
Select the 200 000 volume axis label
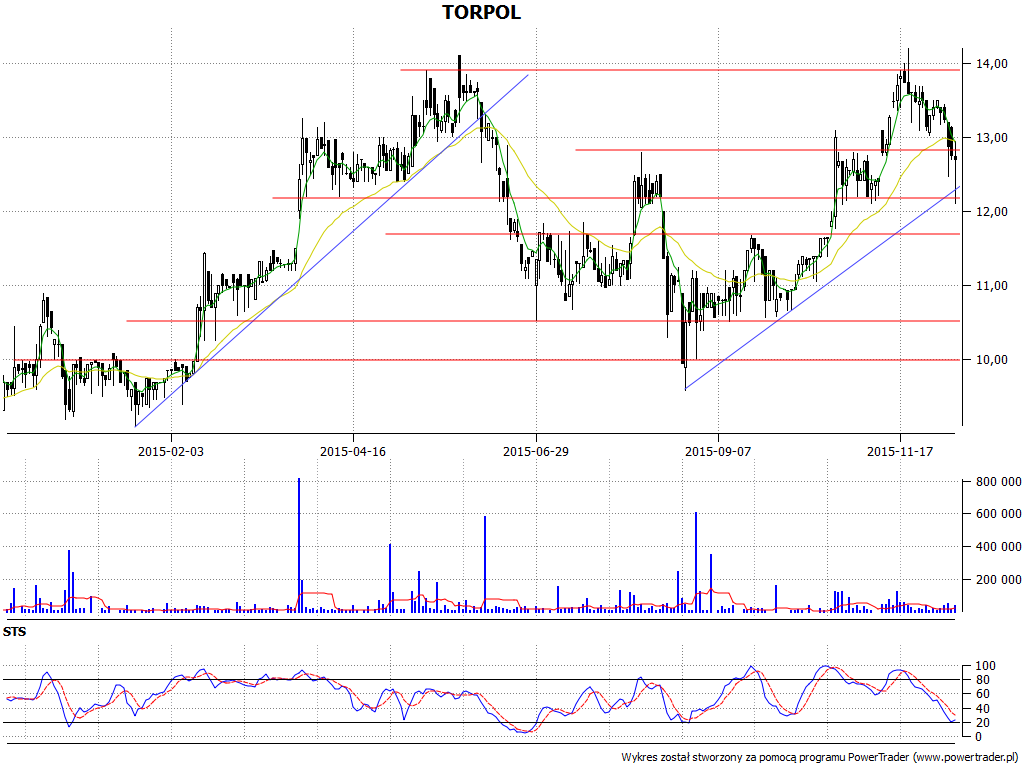pyautogui.click(x=999, y=579)
